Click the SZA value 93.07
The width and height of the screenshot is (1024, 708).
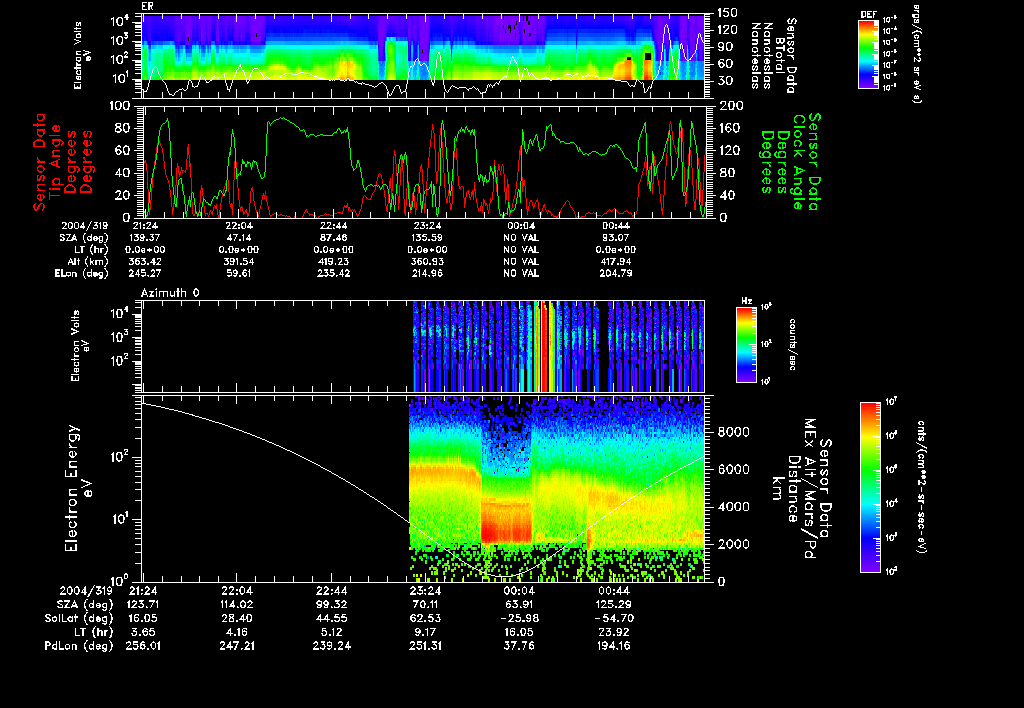point(616,238)
